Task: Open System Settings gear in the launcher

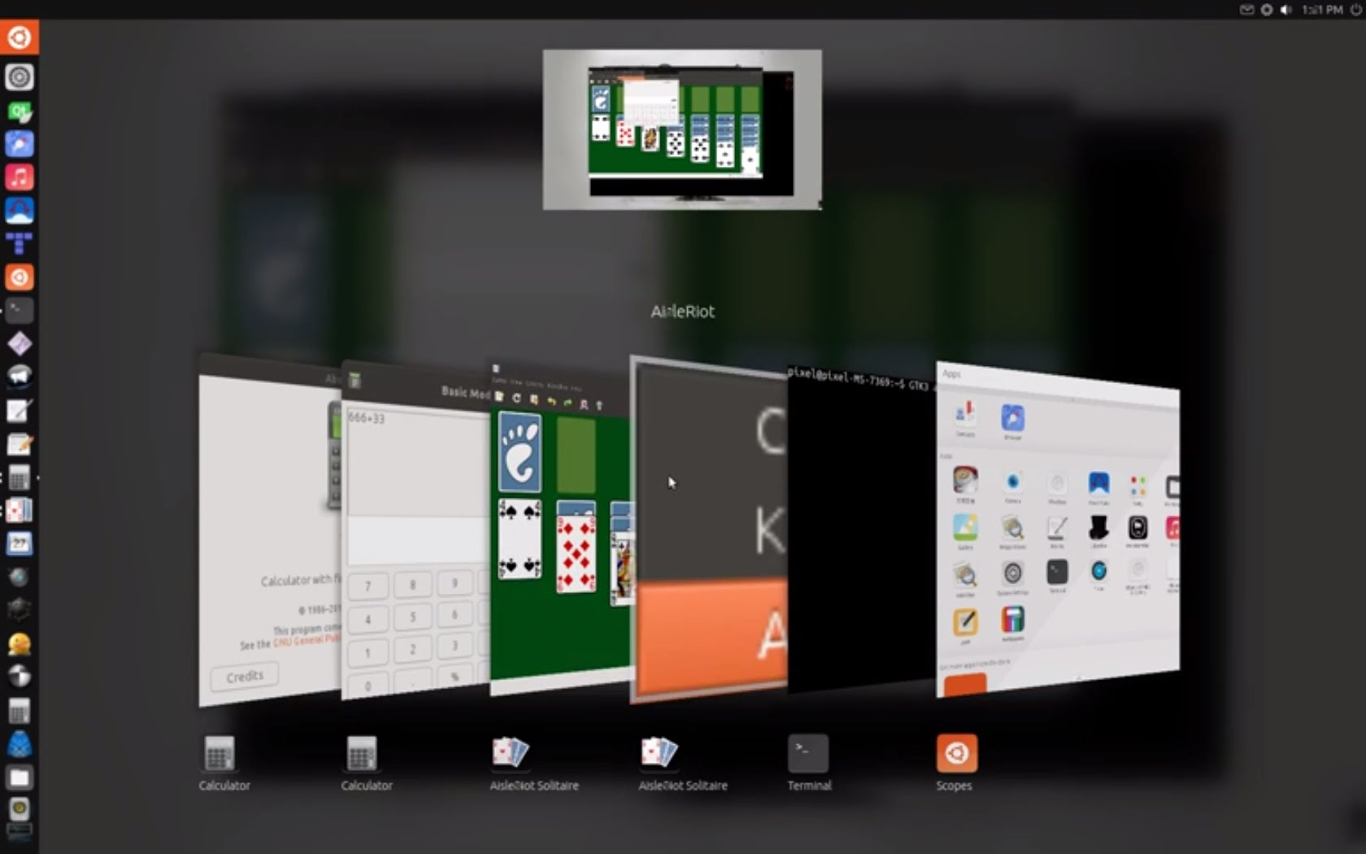Action: click(19, 77)
